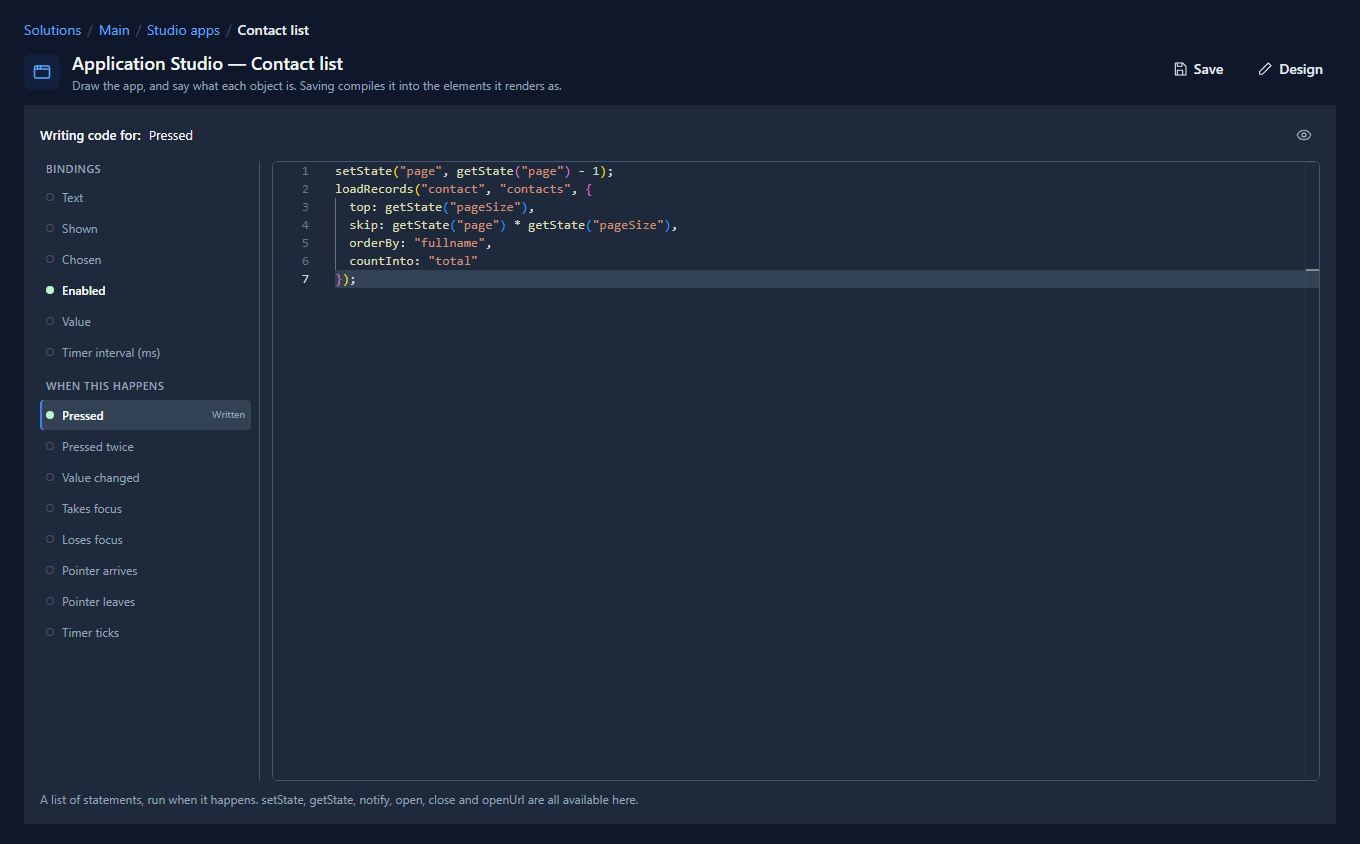Select the Loses focus event

(x=145, y=540)
